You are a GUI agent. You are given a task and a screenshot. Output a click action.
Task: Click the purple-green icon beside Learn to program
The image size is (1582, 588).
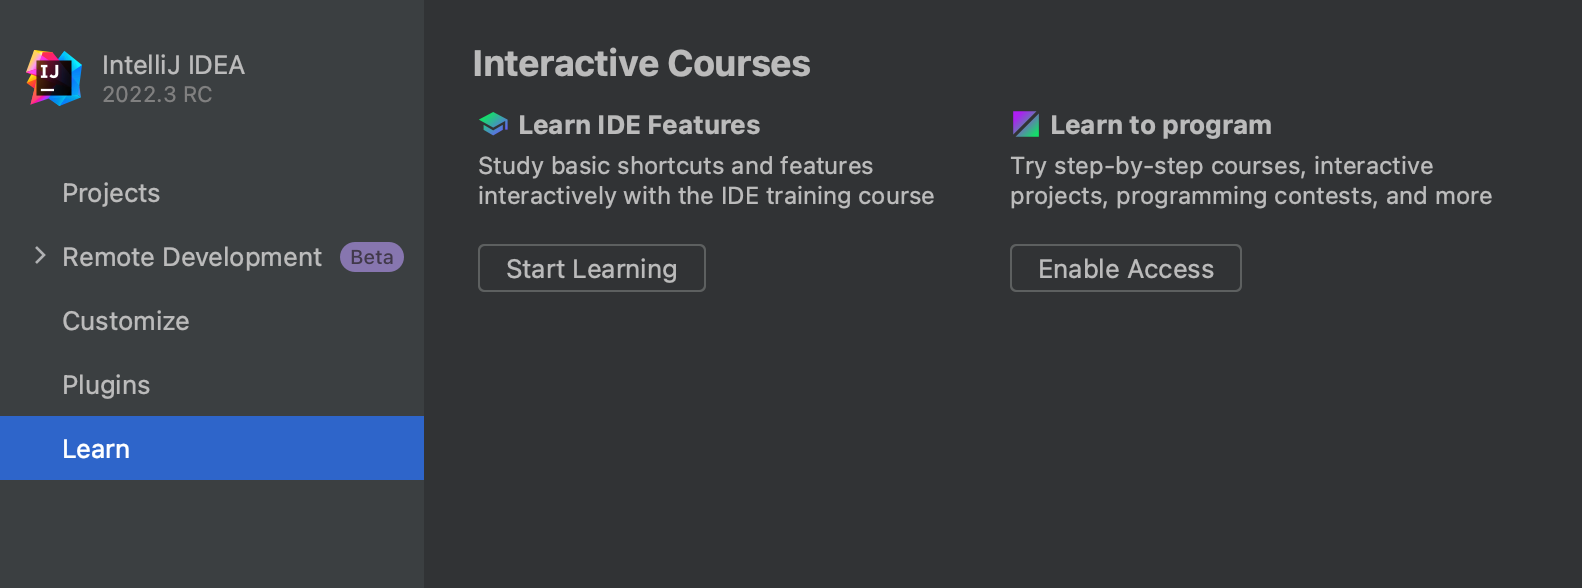pyautogui.click(x=1026, y=124)
